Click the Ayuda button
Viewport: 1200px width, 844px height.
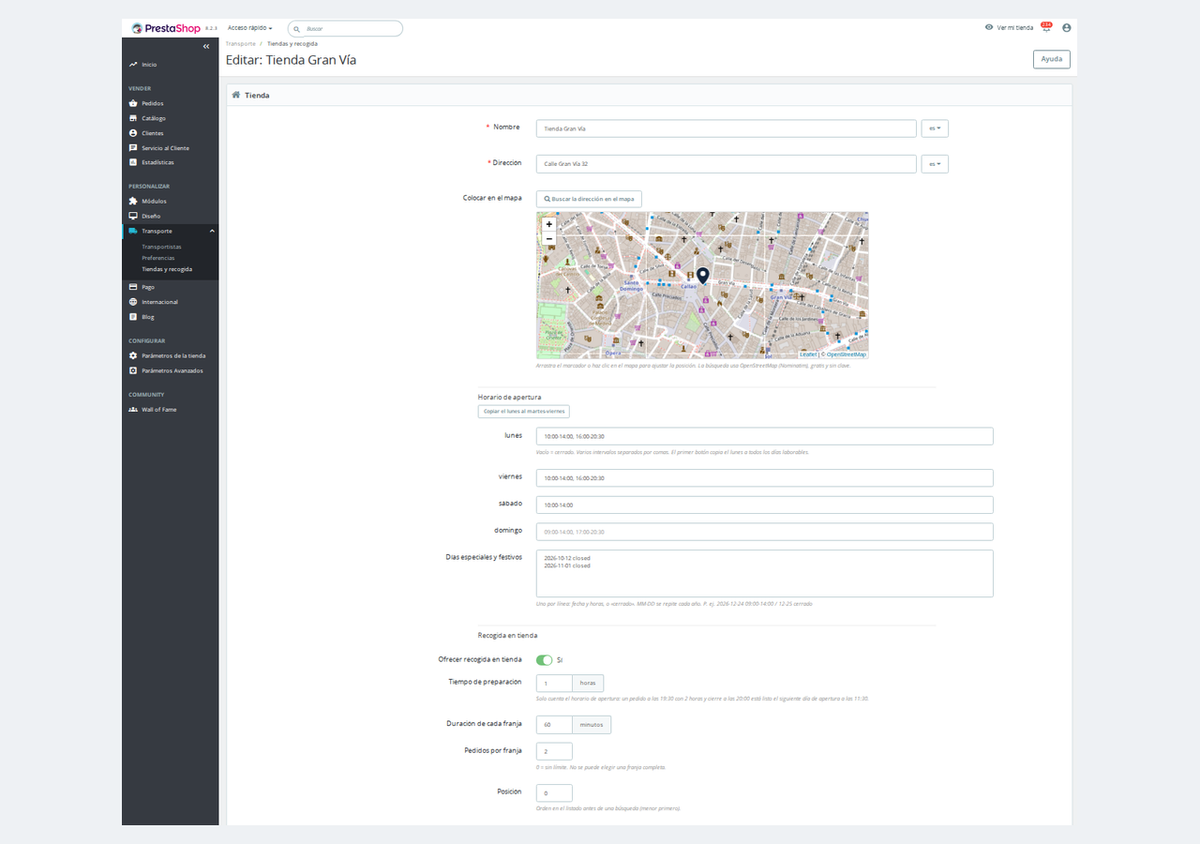1052,59
